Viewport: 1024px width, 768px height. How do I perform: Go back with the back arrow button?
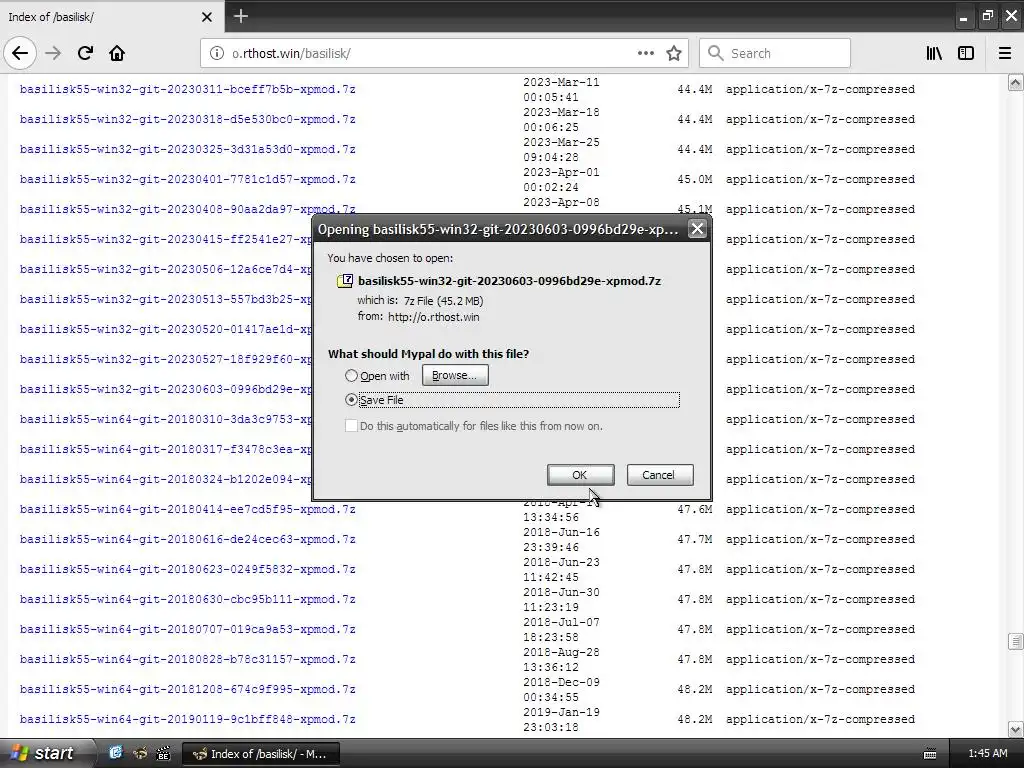20,53
